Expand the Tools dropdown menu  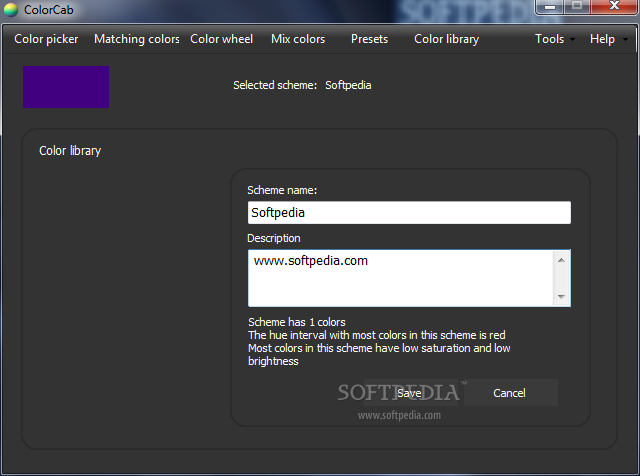555,39
